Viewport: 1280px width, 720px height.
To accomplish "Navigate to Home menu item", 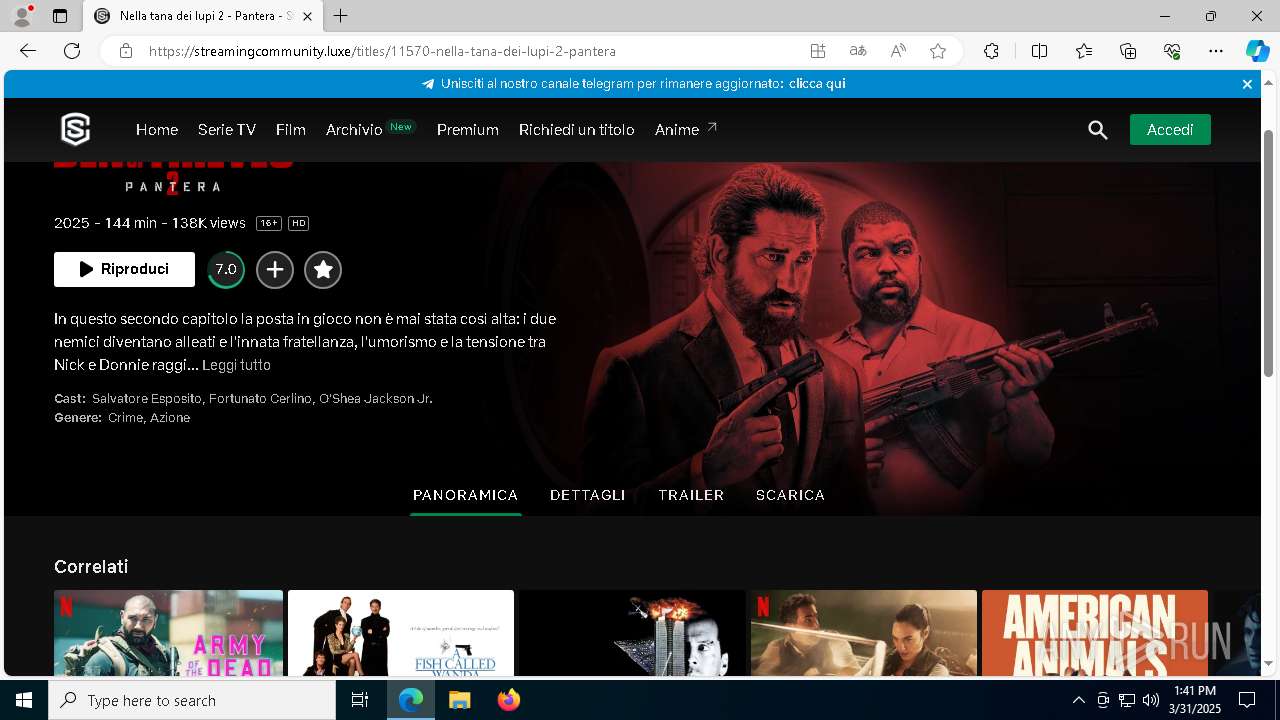I will point(157,130).
